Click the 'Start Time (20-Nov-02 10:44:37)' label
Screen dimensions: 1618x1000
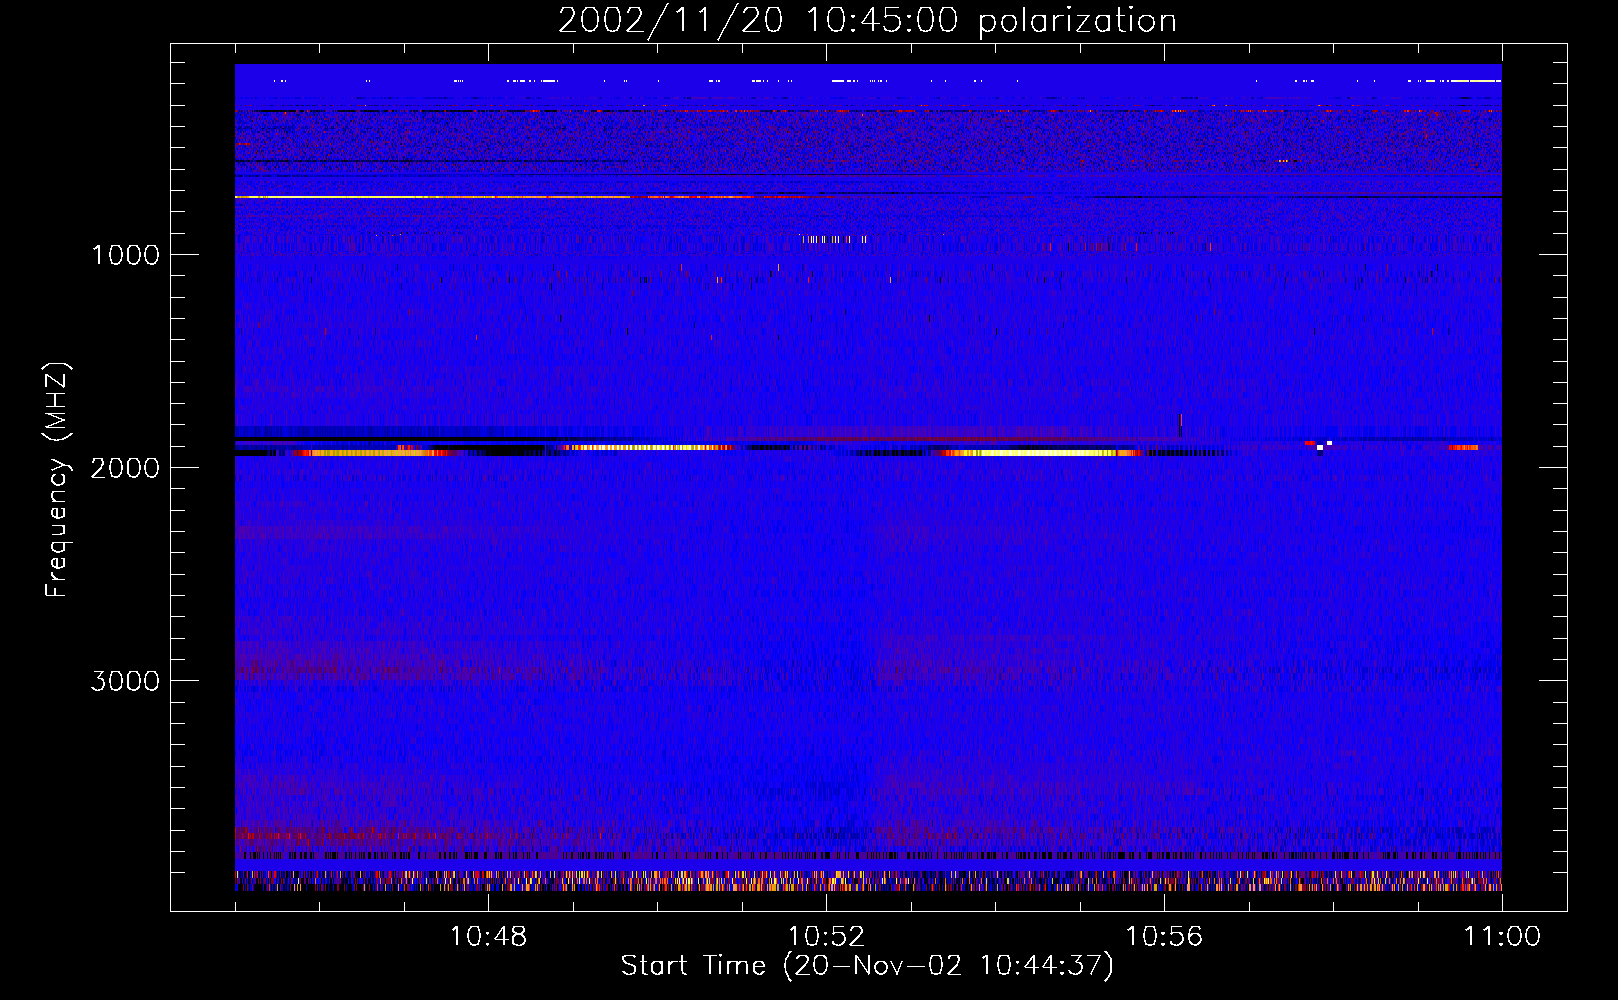click(x=867, y=966)
